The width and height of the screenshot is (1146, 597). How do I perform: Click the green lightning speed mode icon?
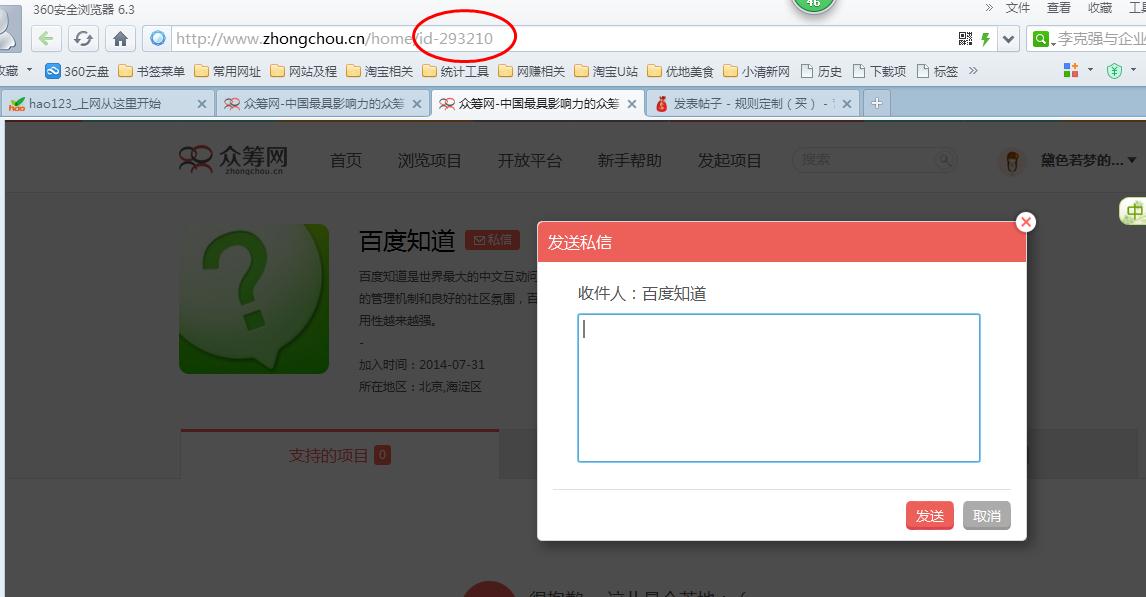click(986, 39)
